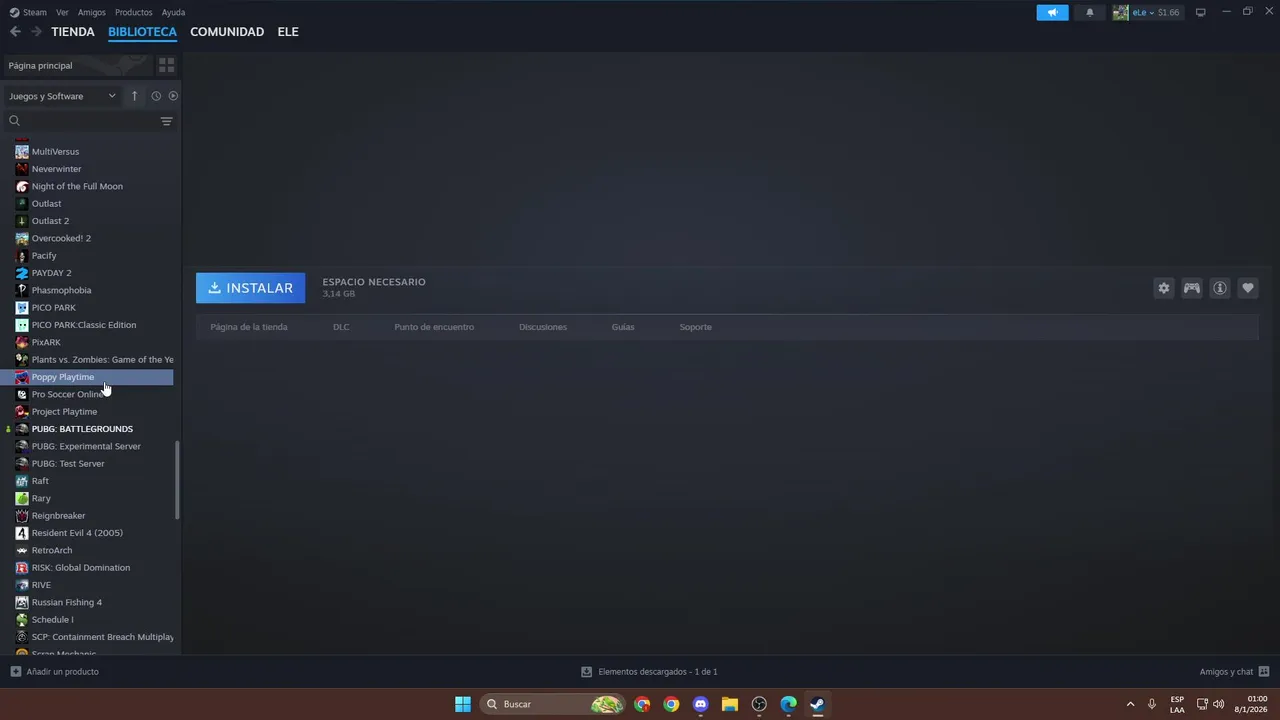Switch to Big Picture mode icon
Image resolution: width=1280 pixels, height=720 pixels.
tap(1201, 12)
